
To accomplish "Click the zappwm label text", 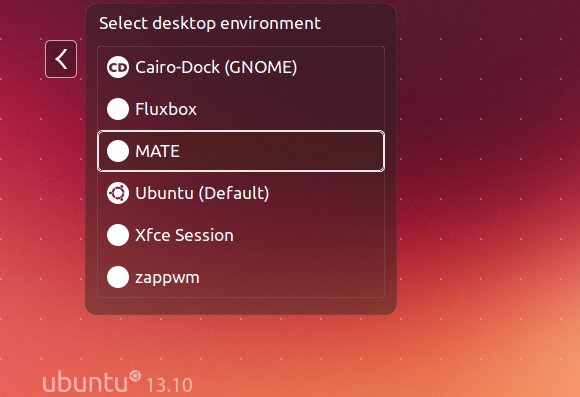I will (x=167, y=278).
